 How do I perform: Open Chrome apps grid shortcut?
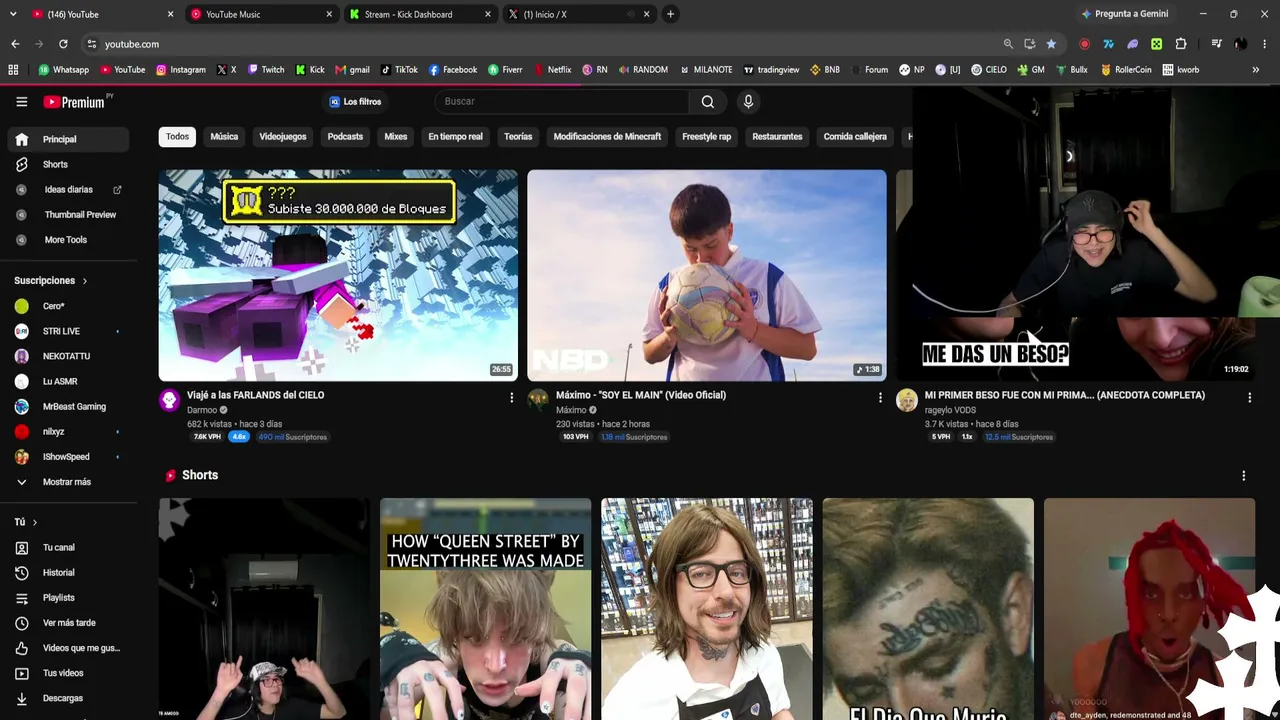13,70
